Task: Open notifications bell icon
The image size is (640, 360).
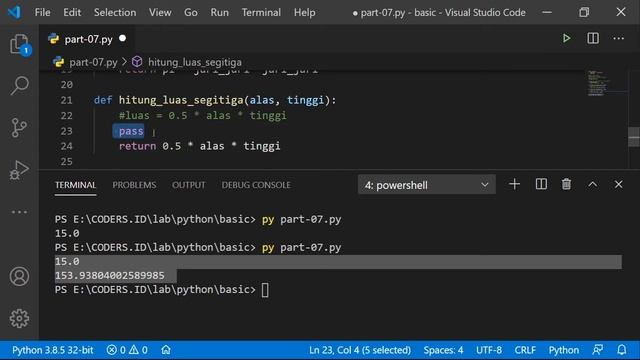Action: [x=622, y=350]
